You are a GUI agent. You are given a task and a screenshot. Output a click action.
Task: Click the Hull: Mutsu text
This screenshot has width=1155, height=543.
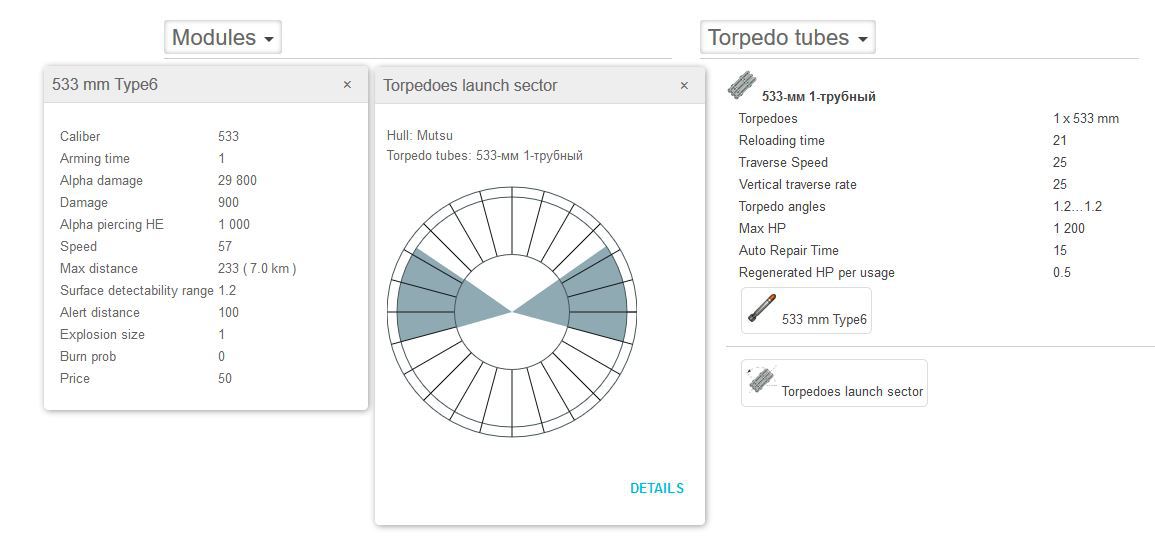click(419, 135)
